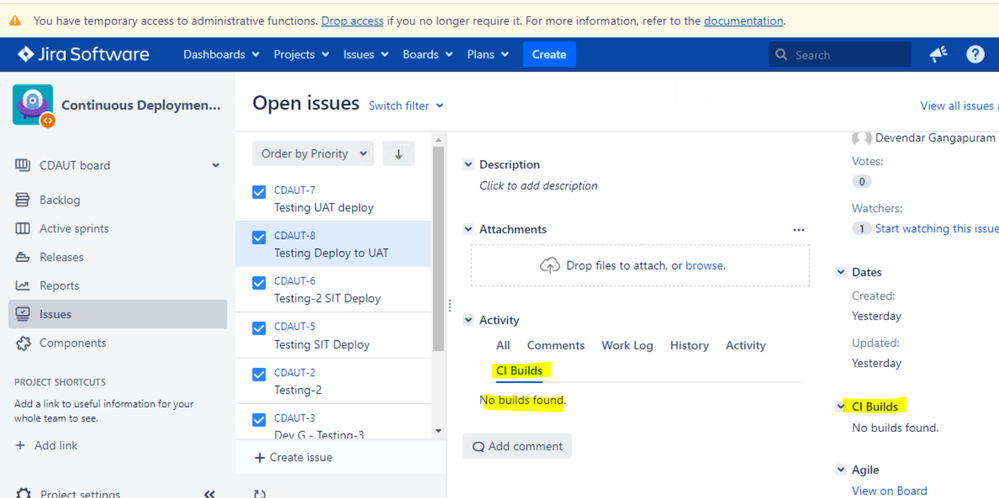This screenshot has width=999, height=498.
Task: Toggle checkbox for CDAUT-2
Action: coord(259,374)
